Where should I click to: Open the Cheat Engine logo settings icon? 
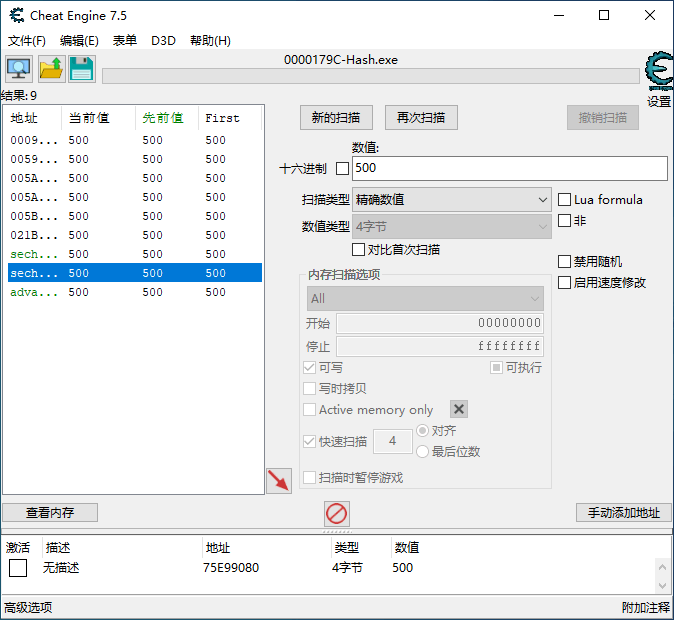[x=659, y=71]
